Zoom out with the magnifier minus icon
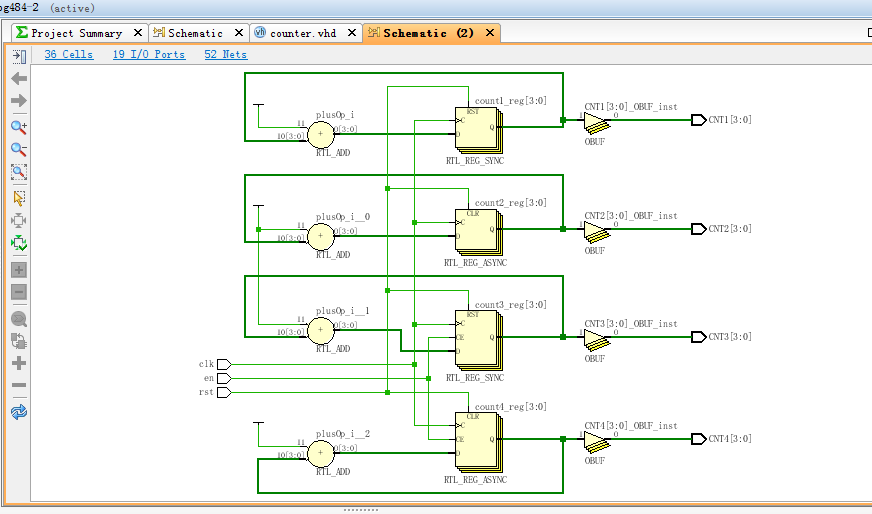Viewport: 872px width, 514px height. point(19,149)
